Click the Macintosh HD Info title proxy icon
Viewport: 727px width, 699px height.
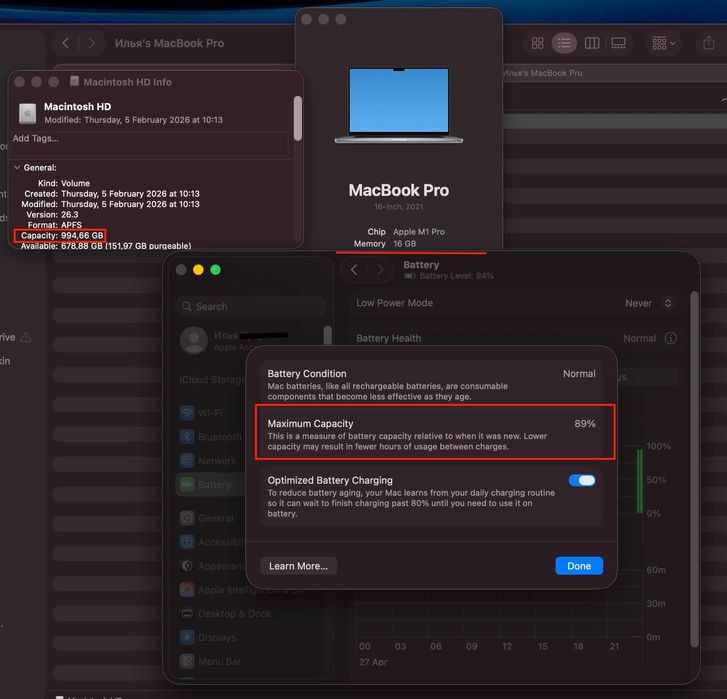click(74, 81)
